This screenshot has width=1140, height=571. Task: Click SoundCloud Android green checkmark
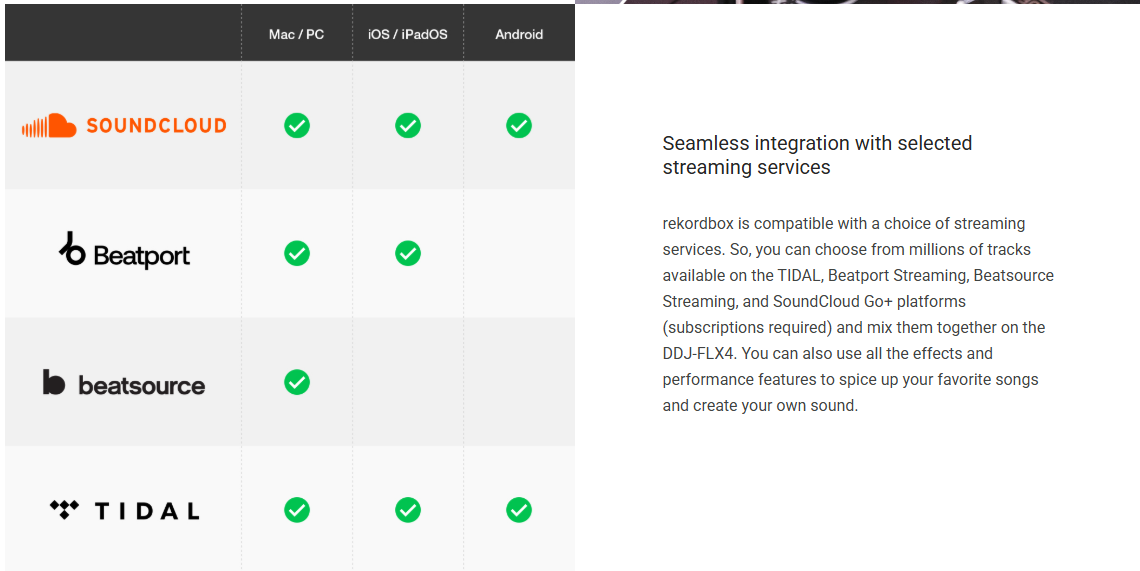click(519, 125)
